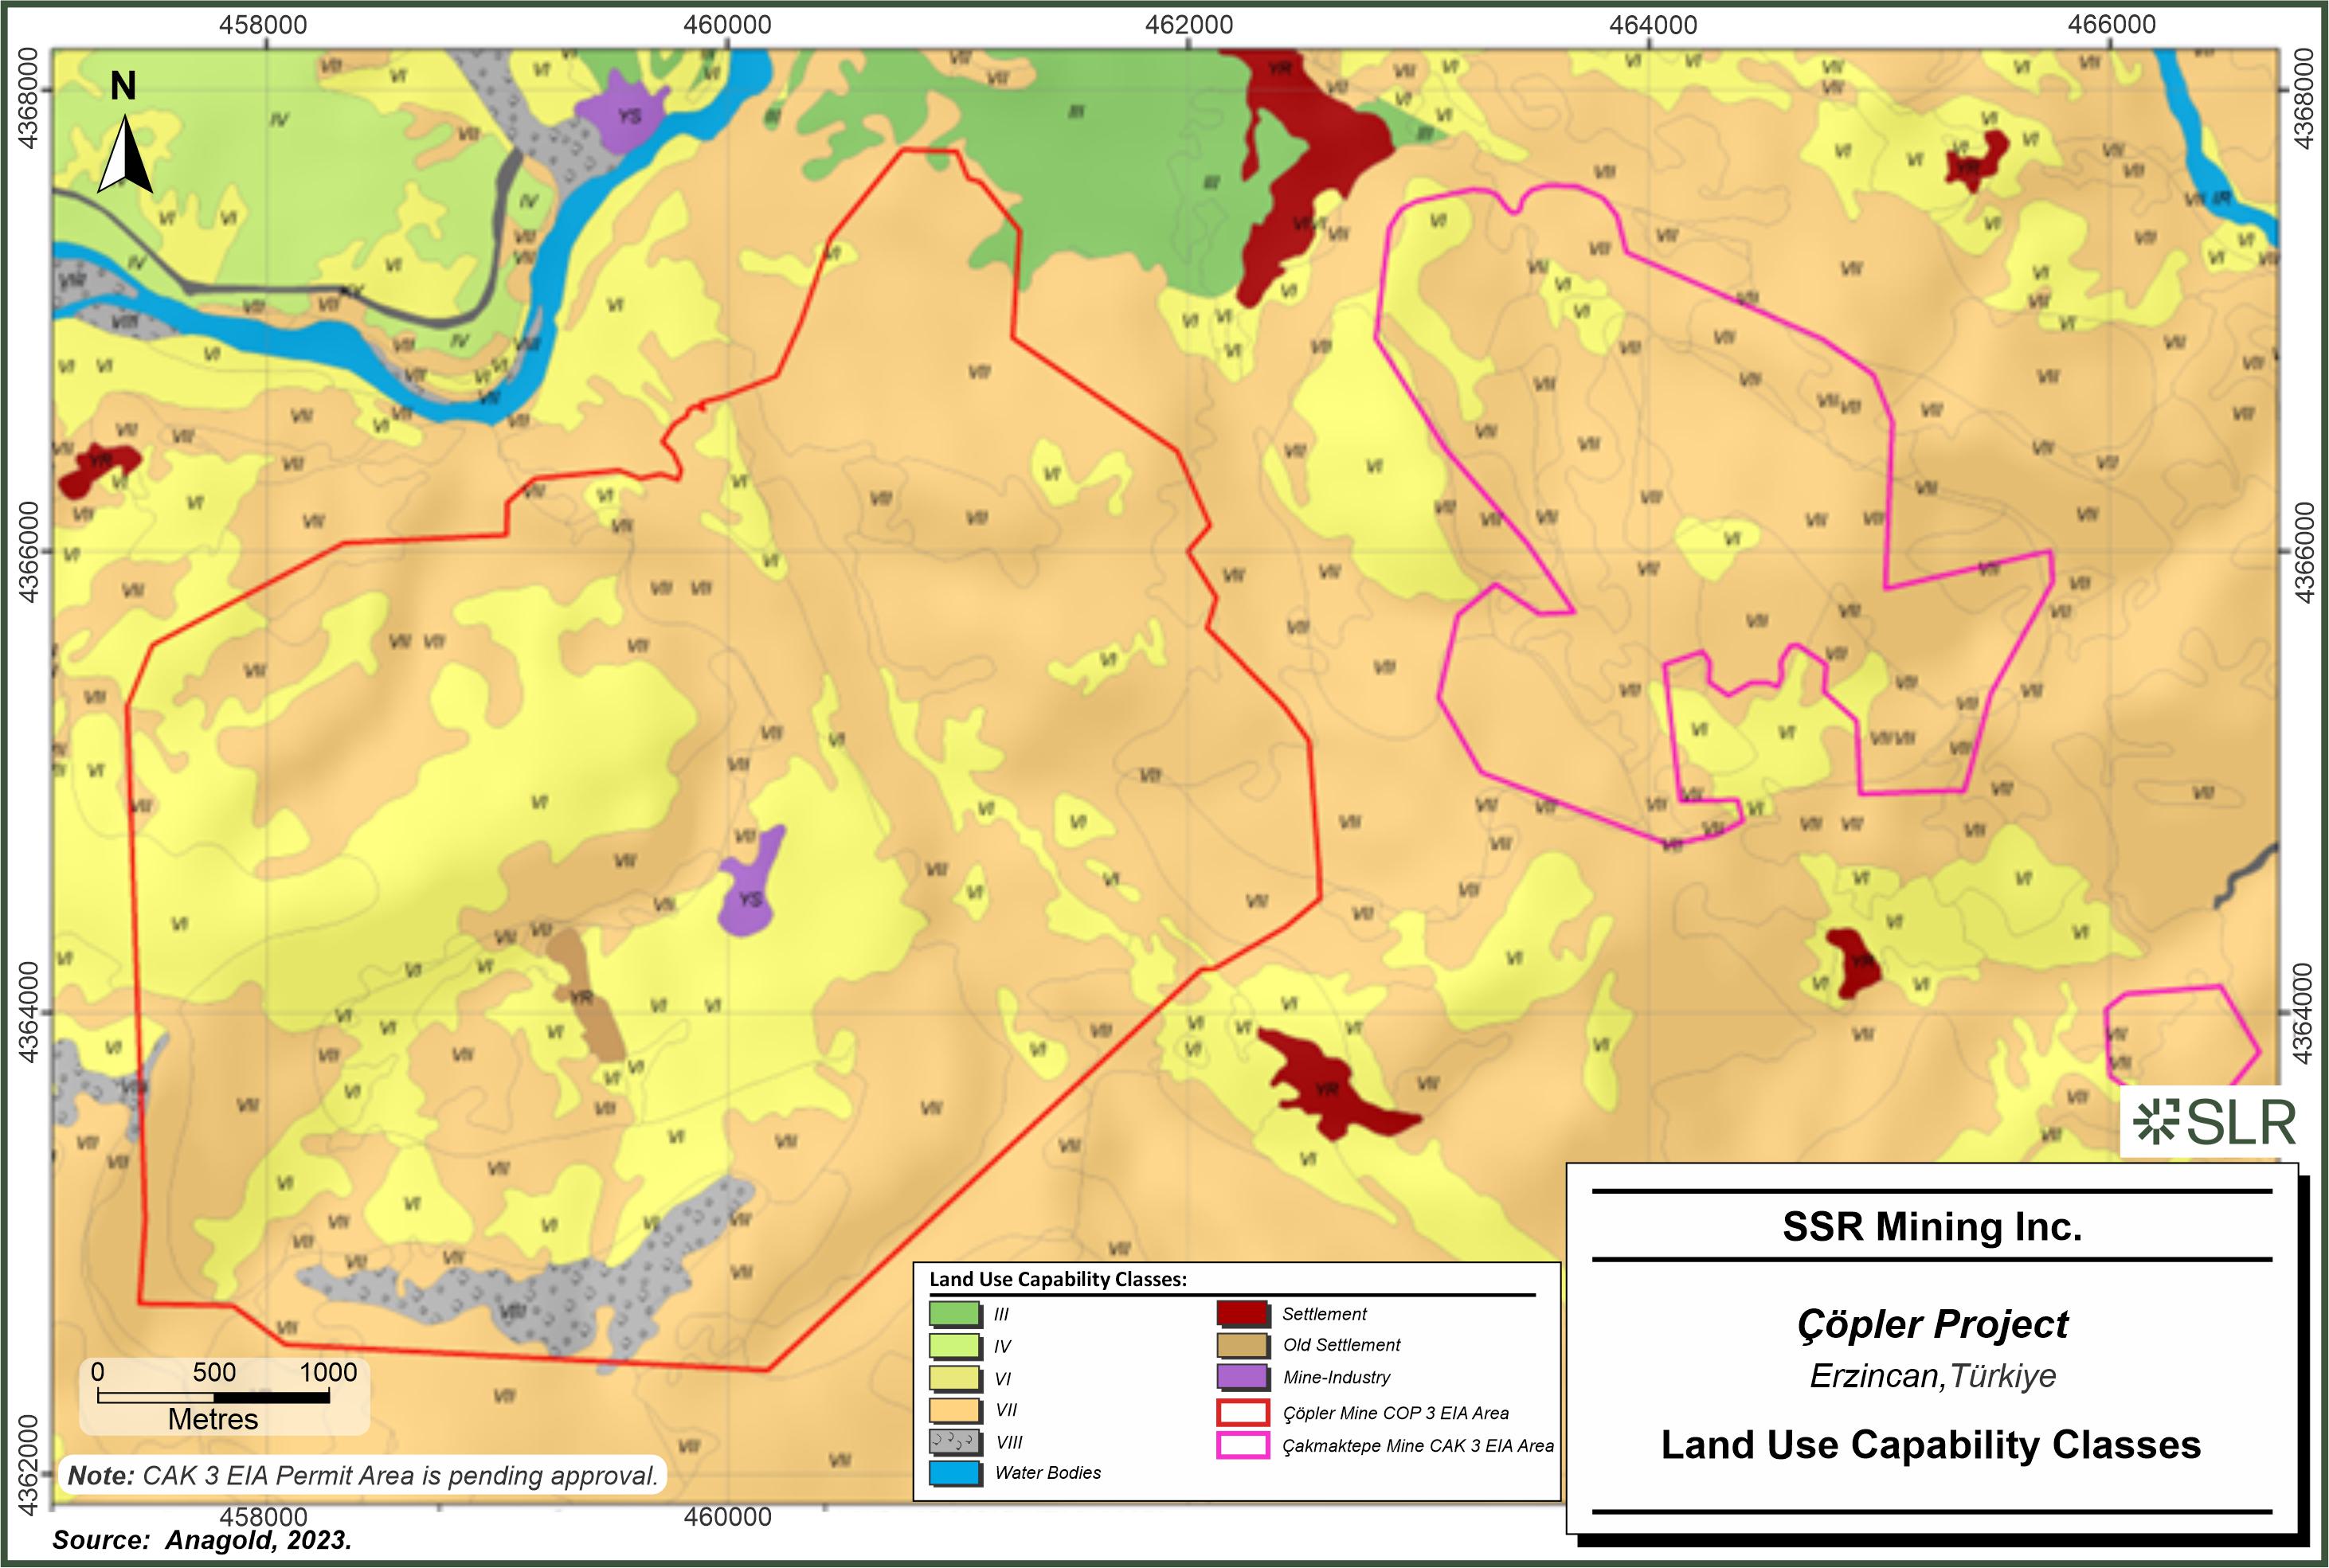Click the SLR company logo
This screenshot has height=1568, width=2329.
point(2214,1122)
